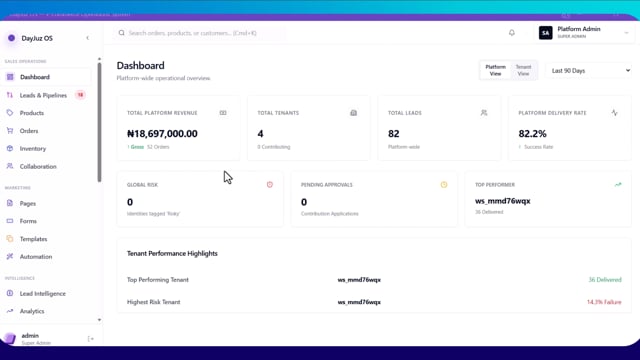This screenshot has width=640, height=360.
Task: Click the Leads & Pipelines icon
Action: coord(10,95)
